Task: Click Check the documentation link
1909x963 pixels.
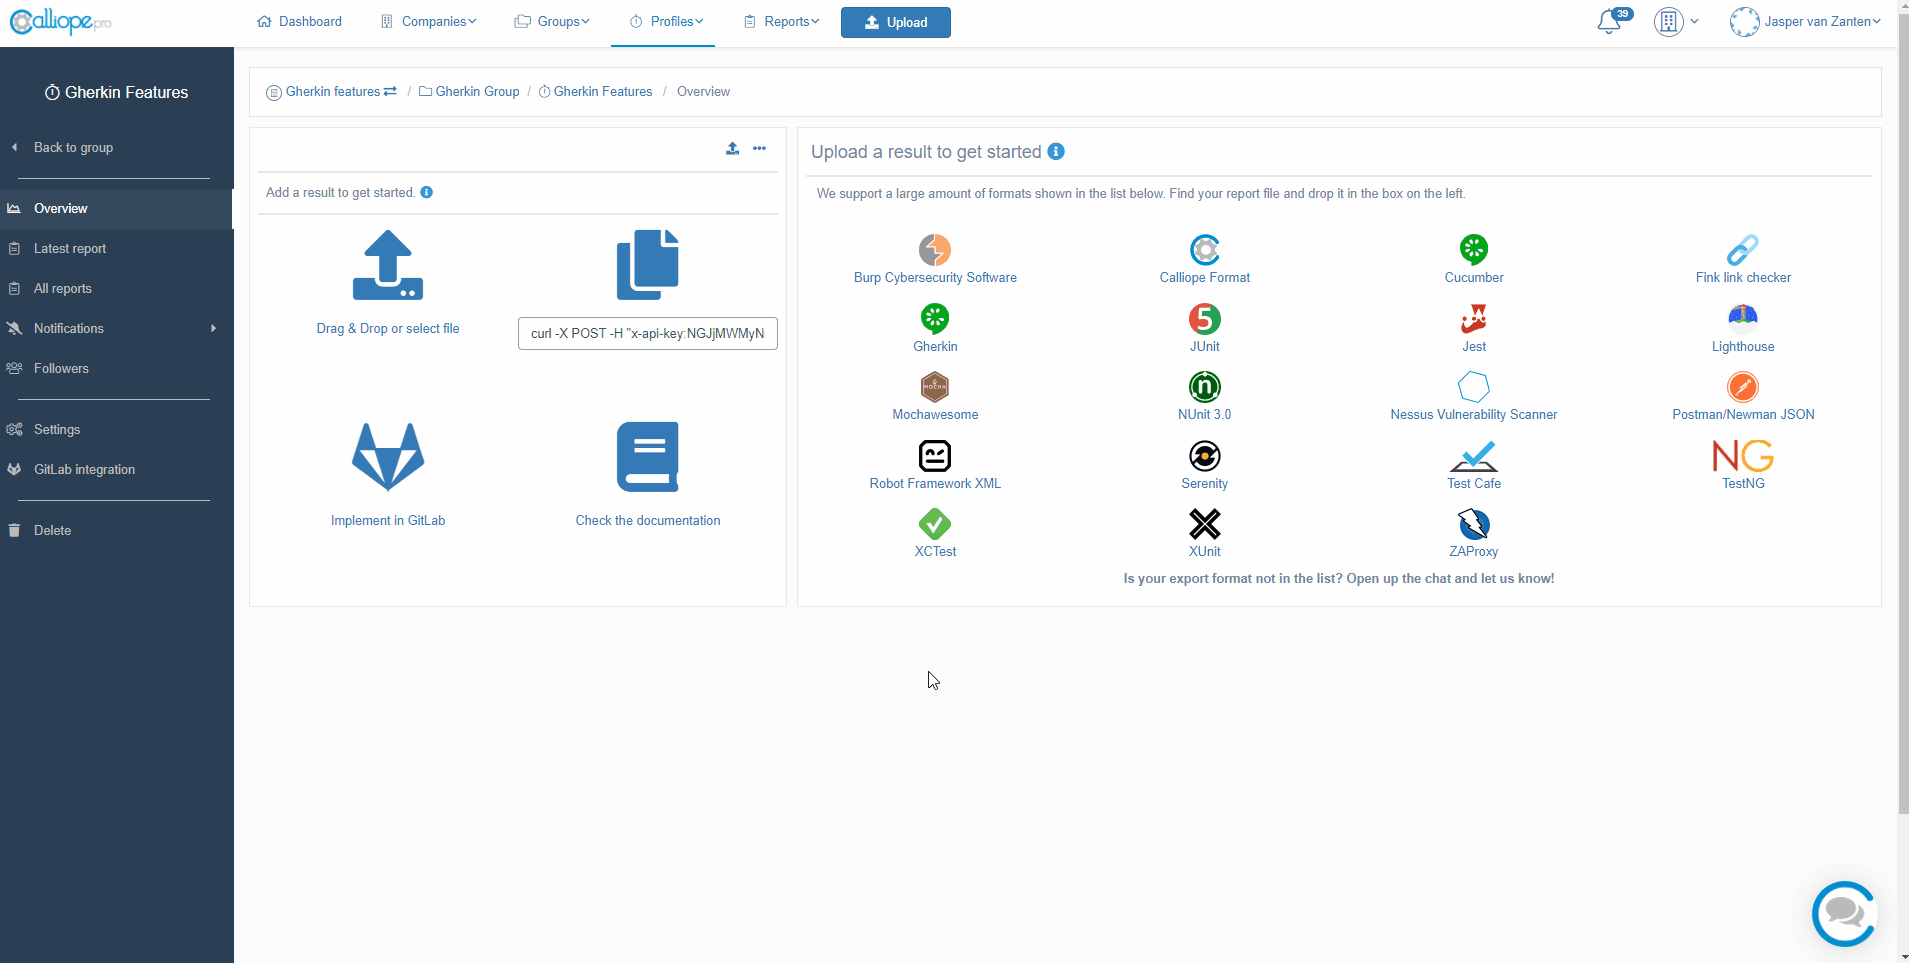Action: click(647, 520)
